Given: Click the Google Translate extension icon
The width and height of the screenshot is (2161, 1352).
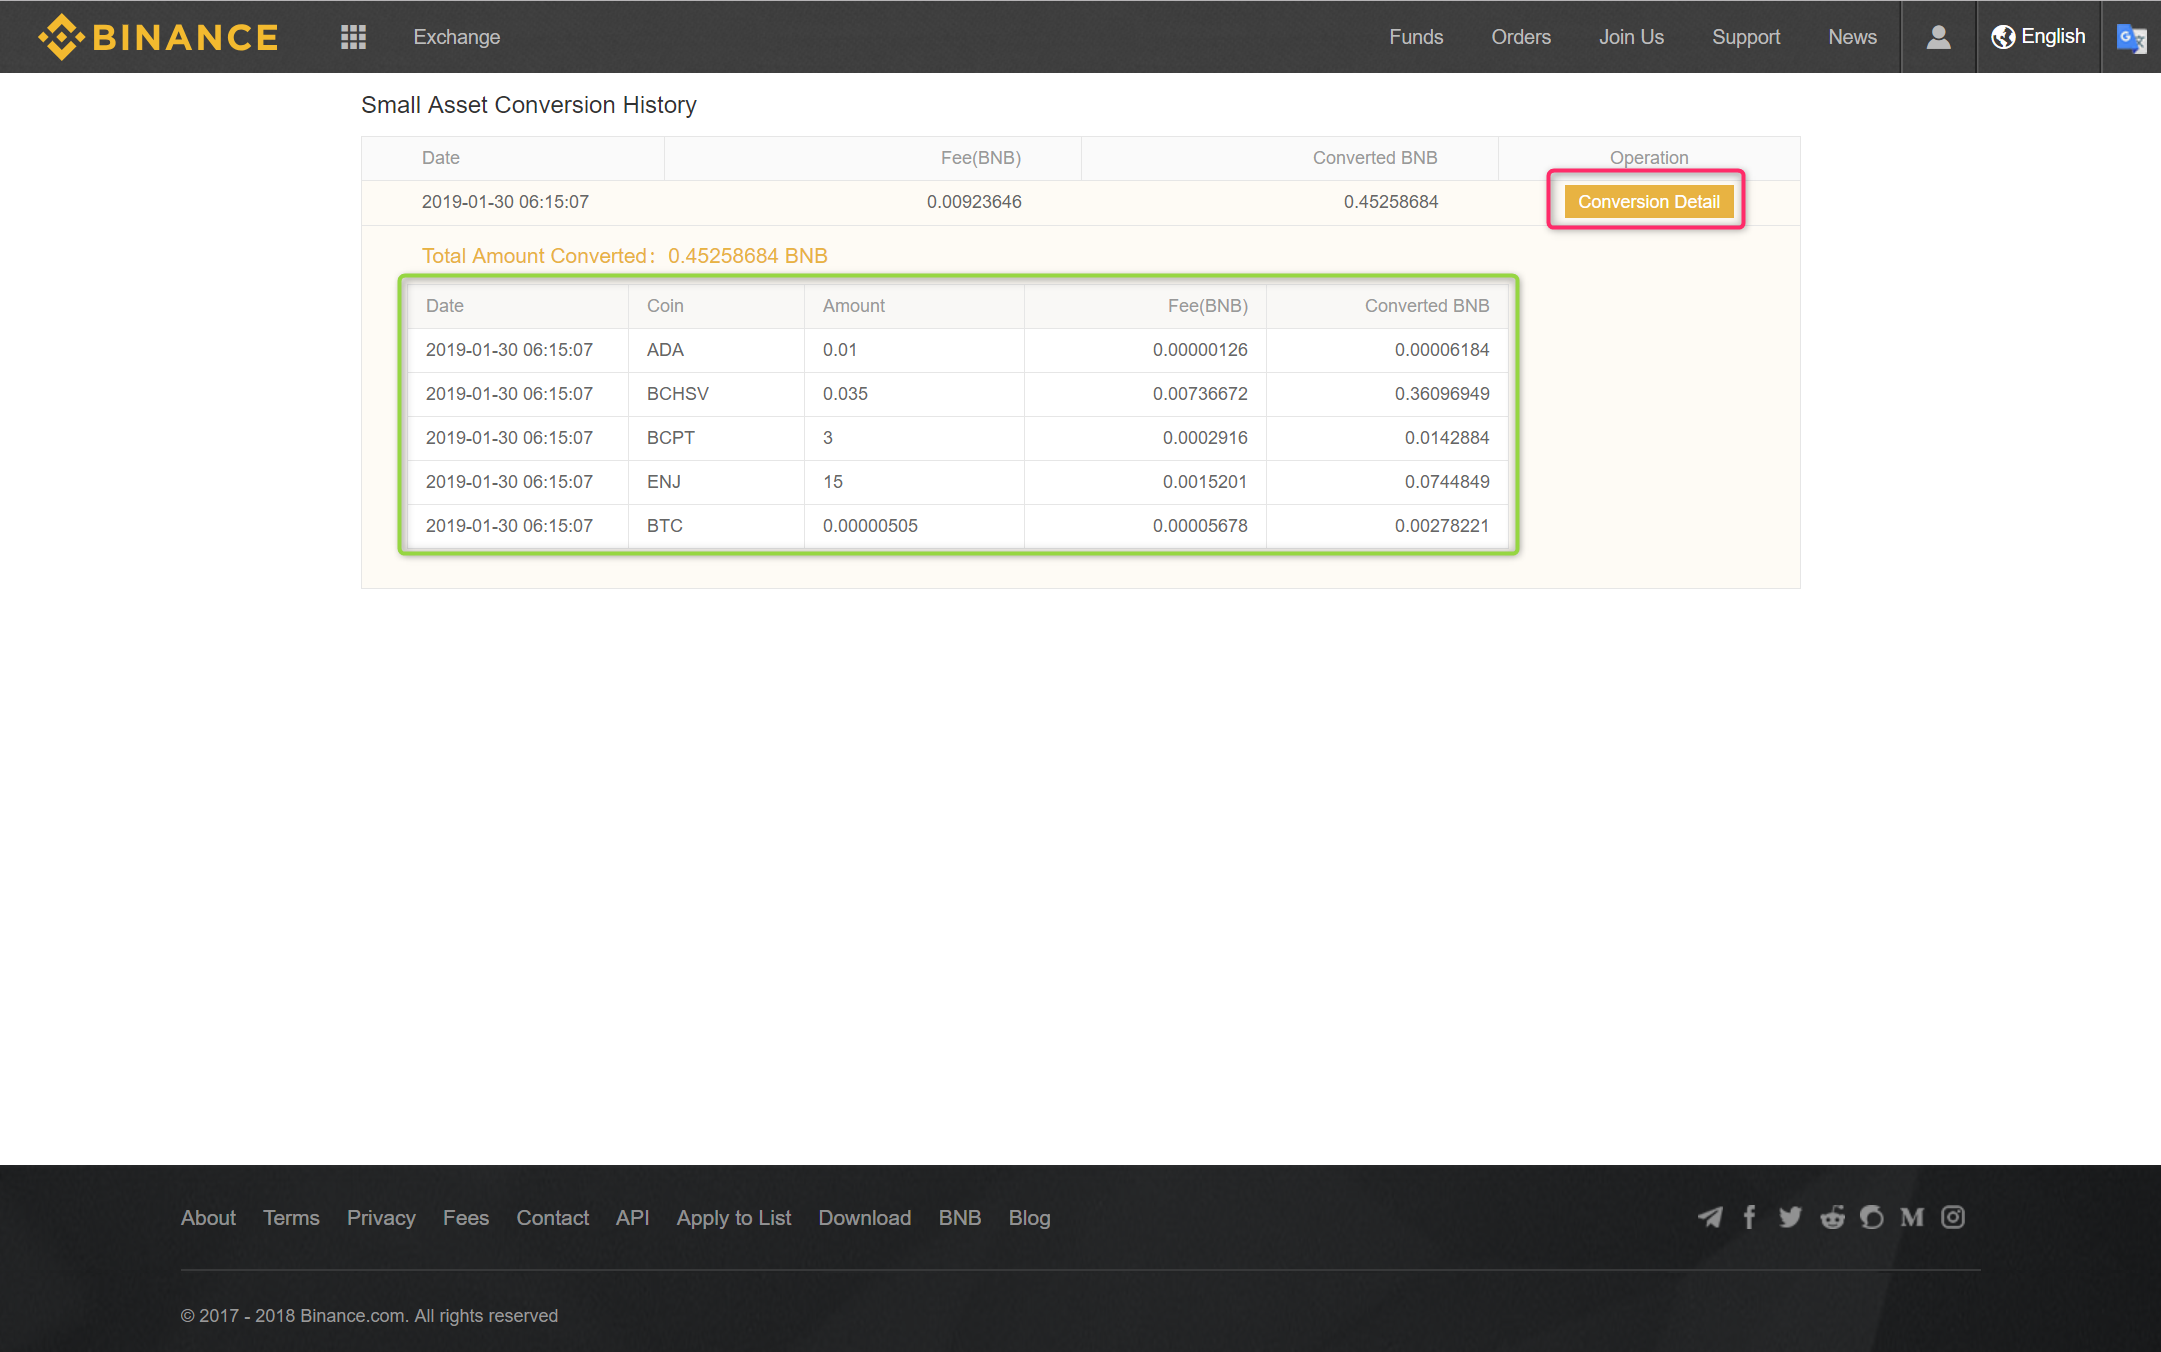Looking at the screenshot, I should coord(2131,38).
